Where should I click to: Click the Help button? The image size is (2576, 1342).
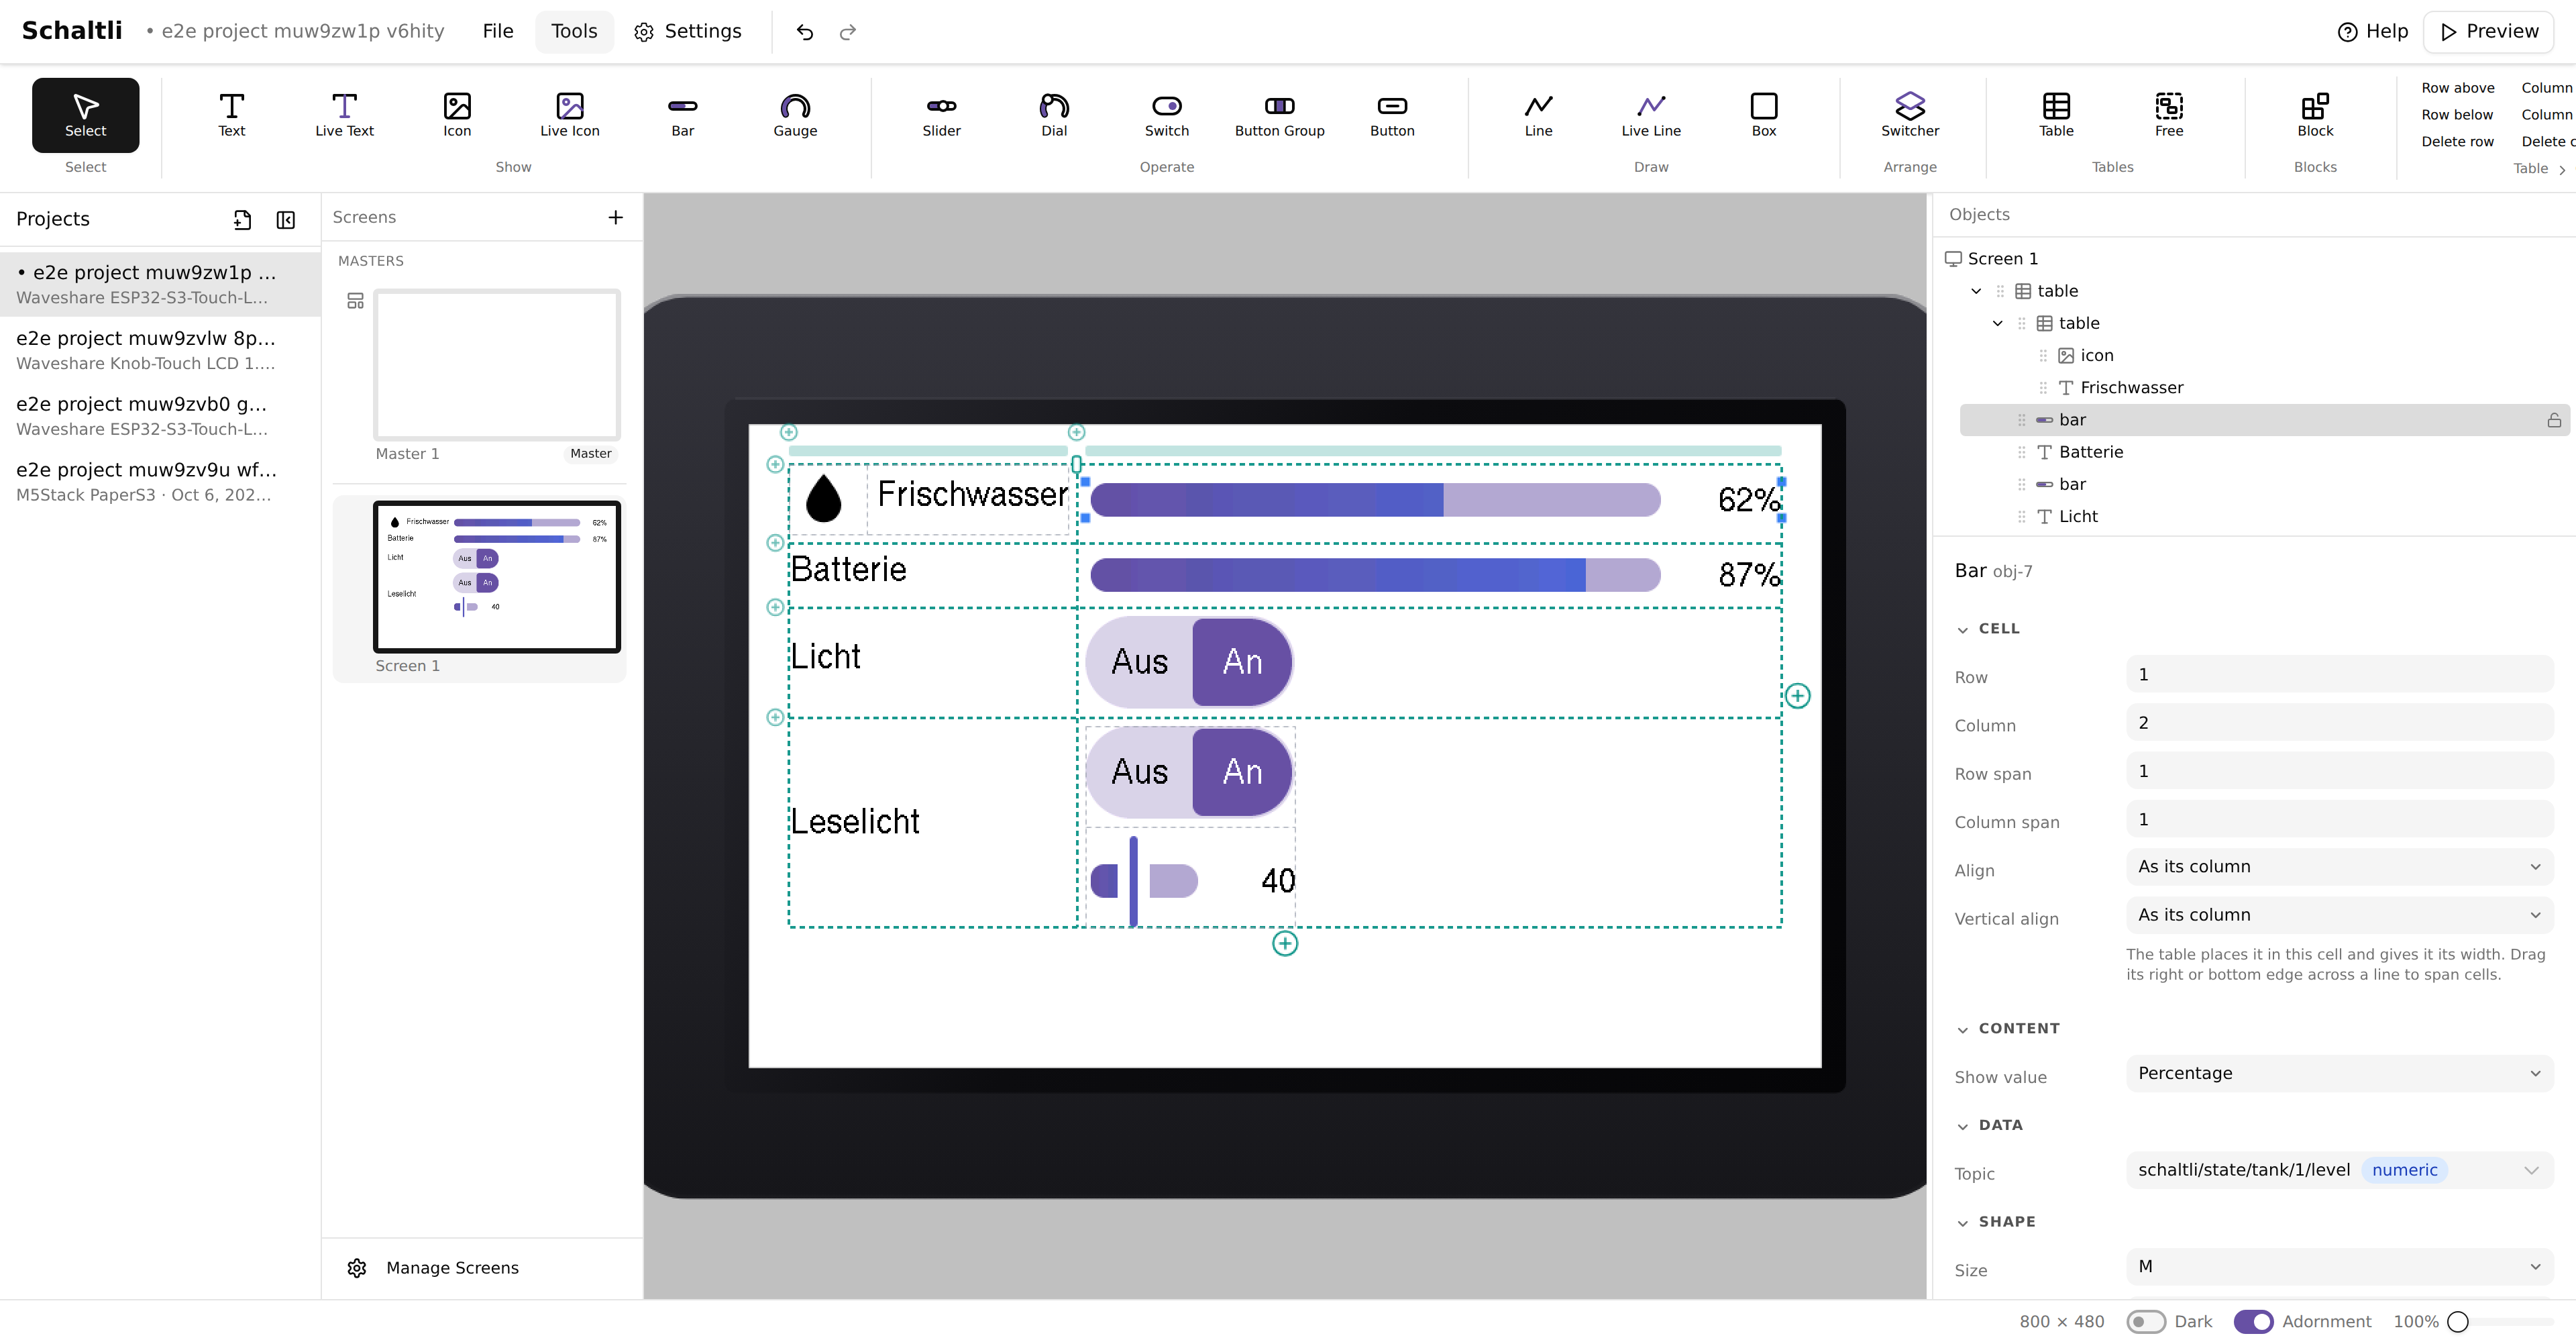tap(2372, 31)
